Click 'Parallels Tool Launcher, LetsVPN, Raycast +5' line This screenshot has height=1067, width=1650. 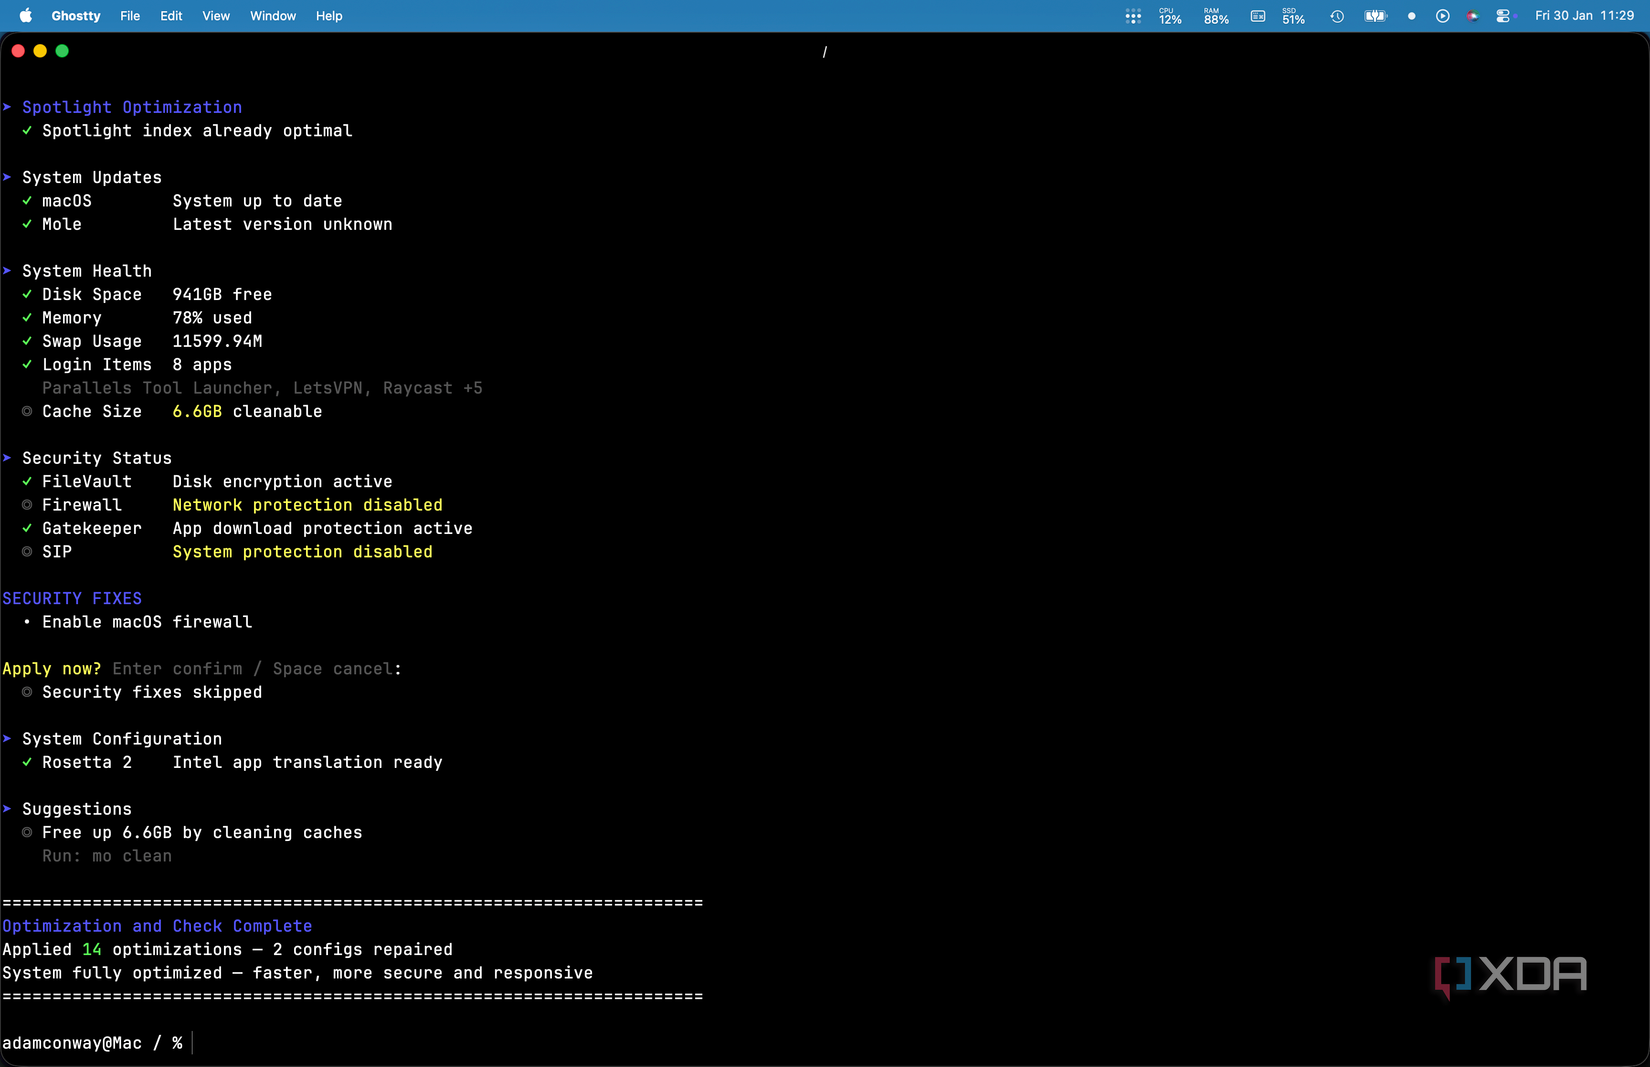262,388
